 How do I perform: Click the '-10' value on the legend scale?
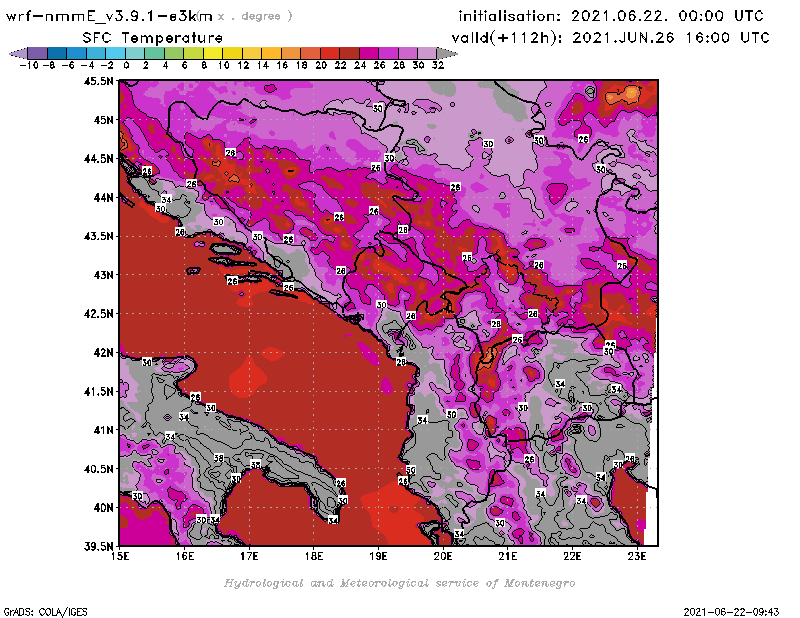tap(29, 65)
